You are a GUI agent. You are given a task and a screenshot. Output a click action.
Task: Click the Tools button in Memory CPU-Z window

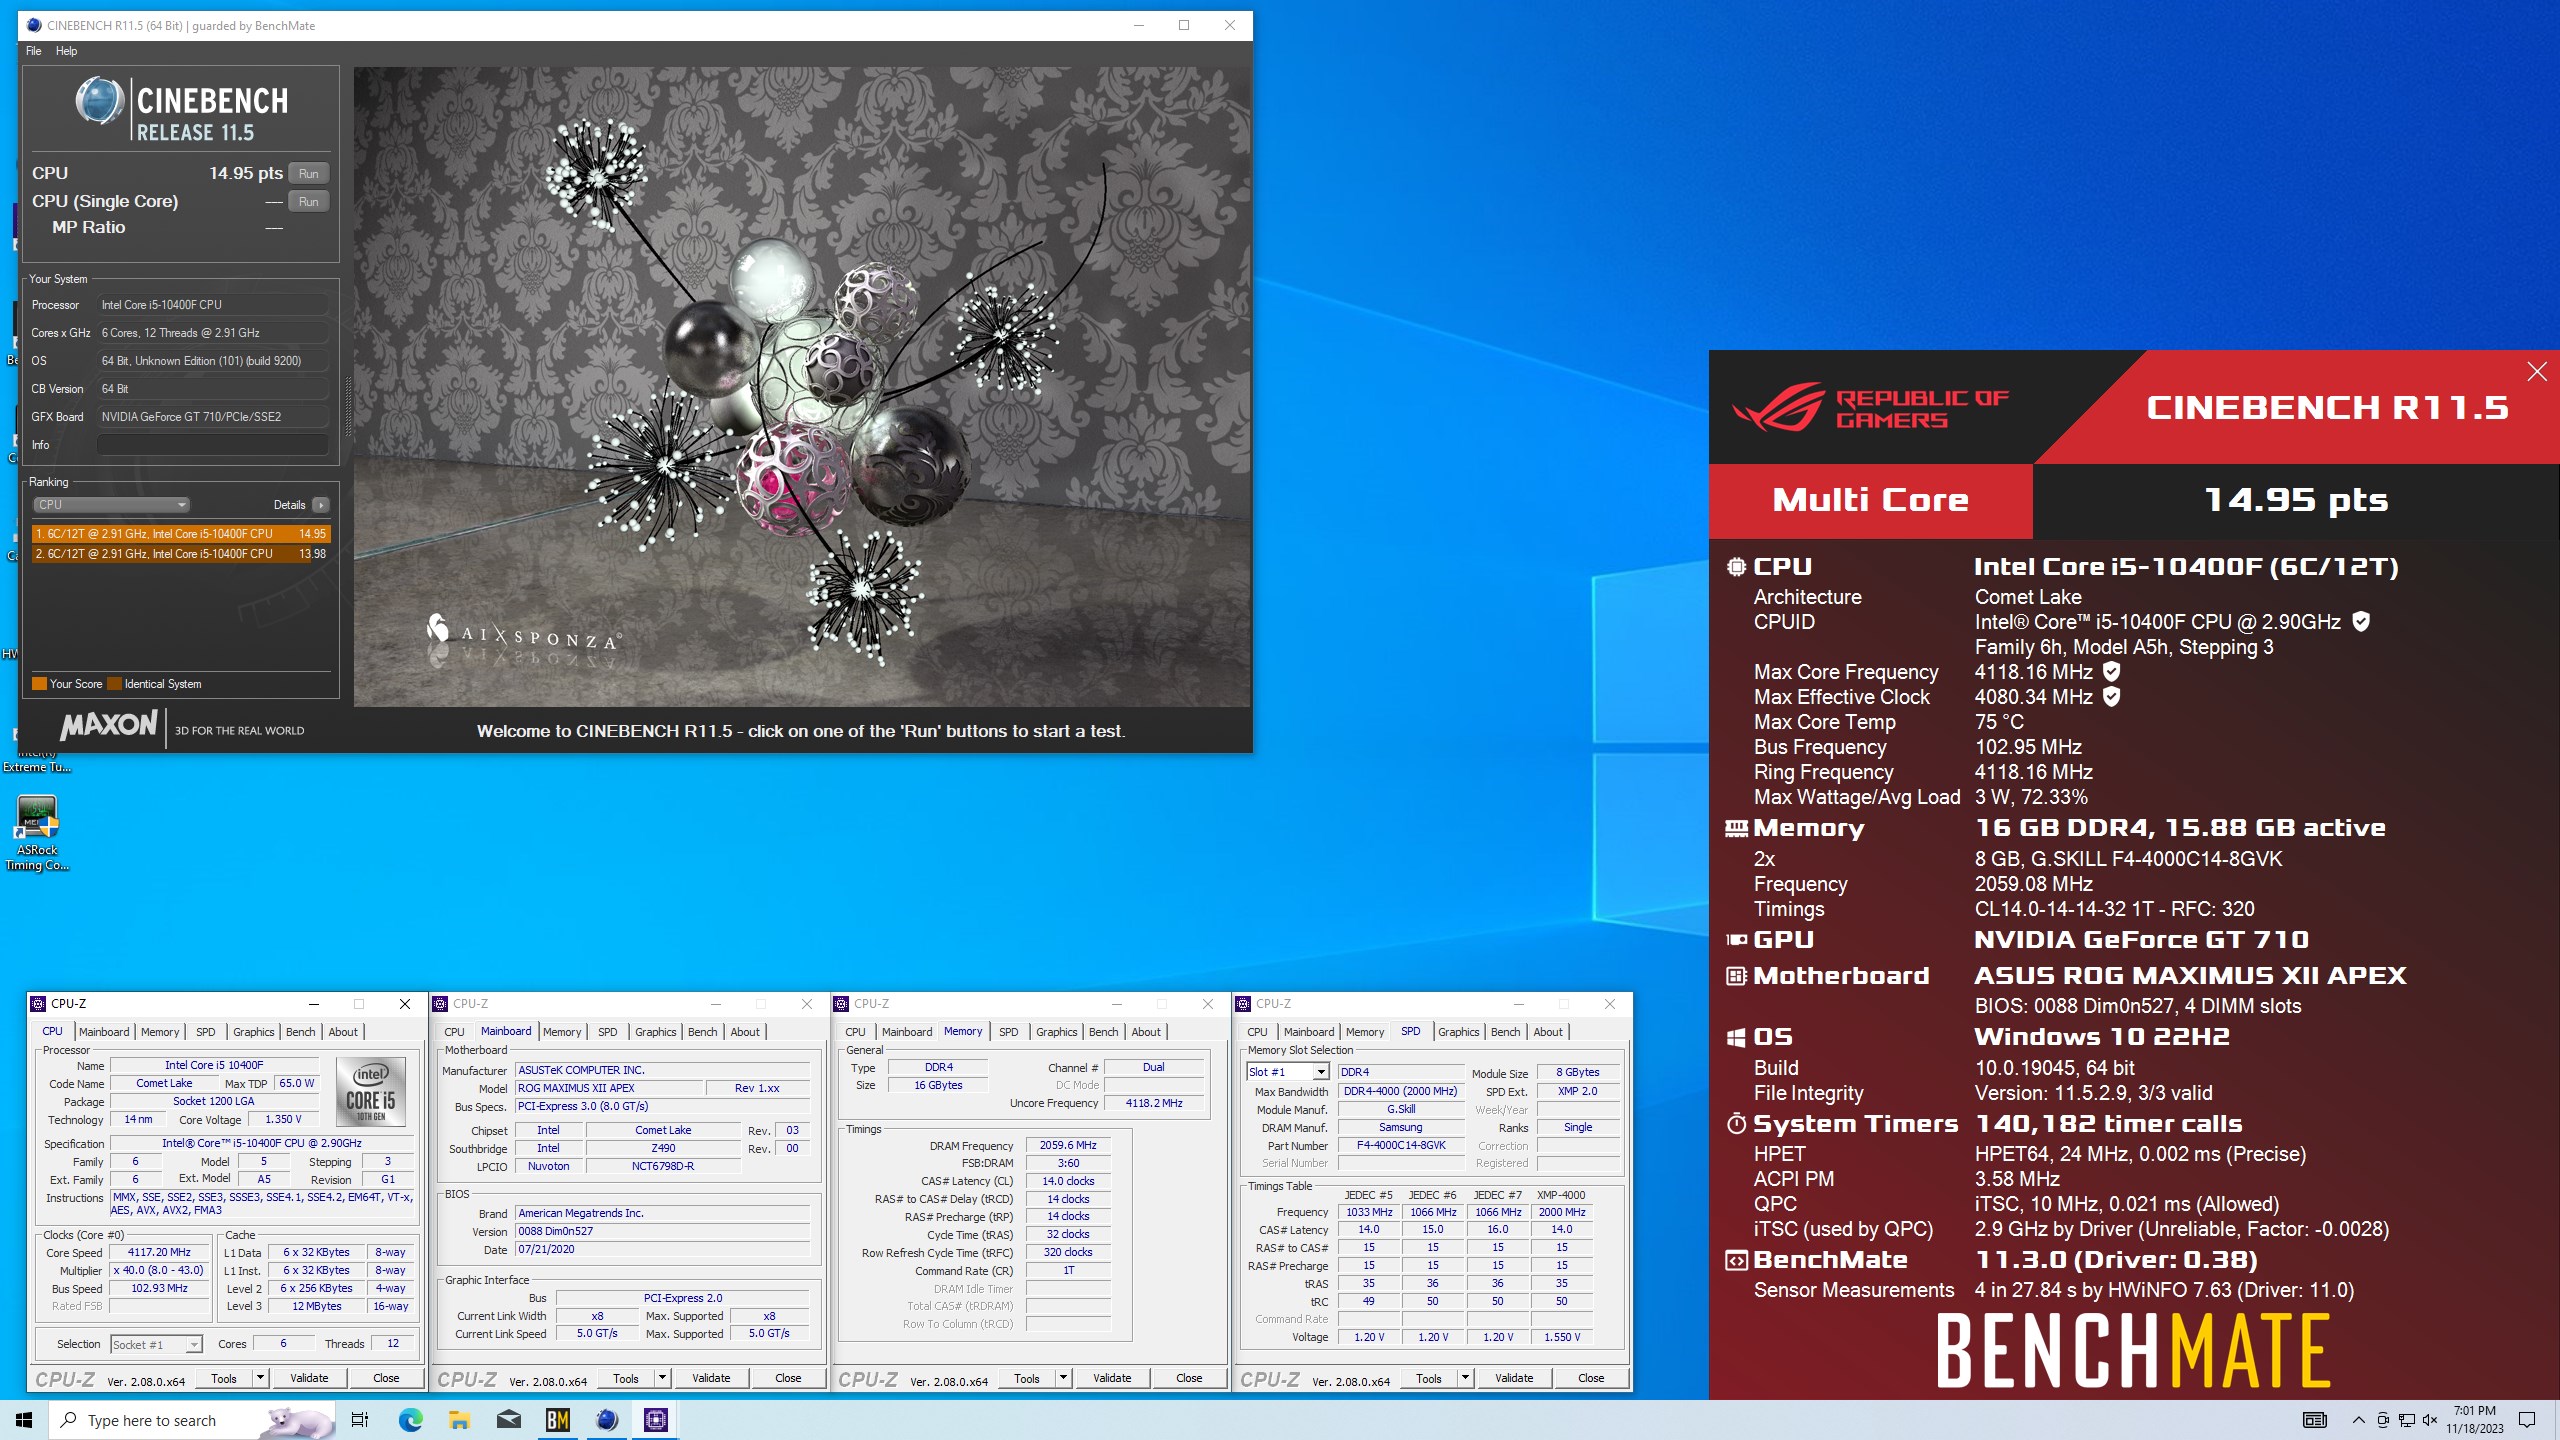point(1027,1378)
